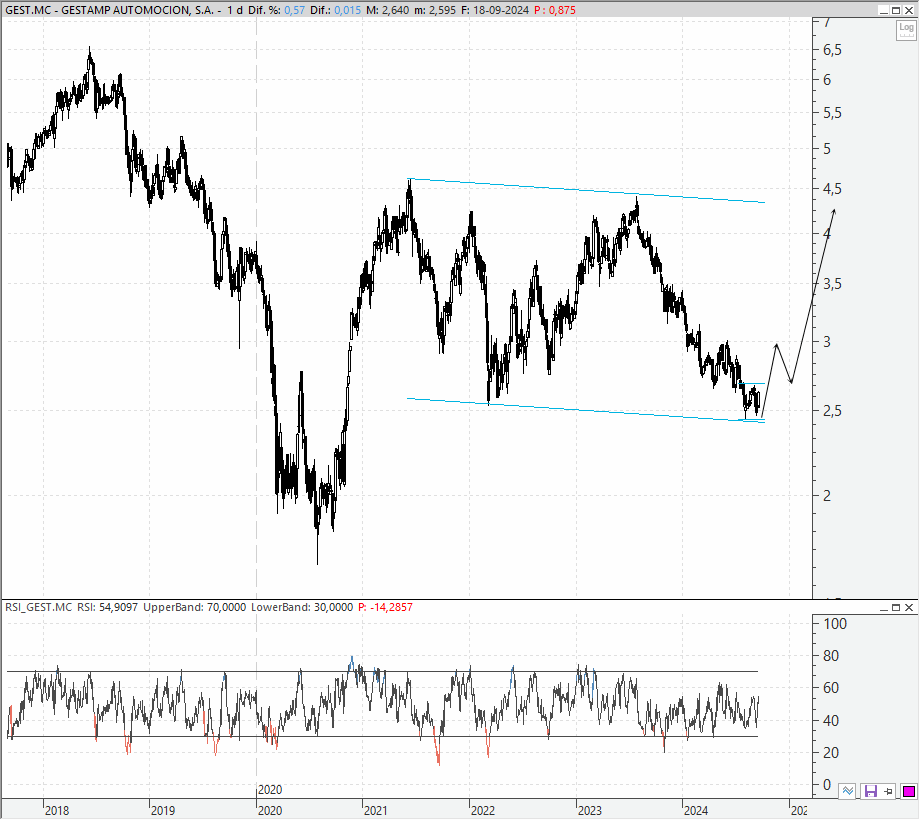Click the 'Dif.: 0,015' value in header
Screen dimensions: 920x820
[x=336, y=10]
